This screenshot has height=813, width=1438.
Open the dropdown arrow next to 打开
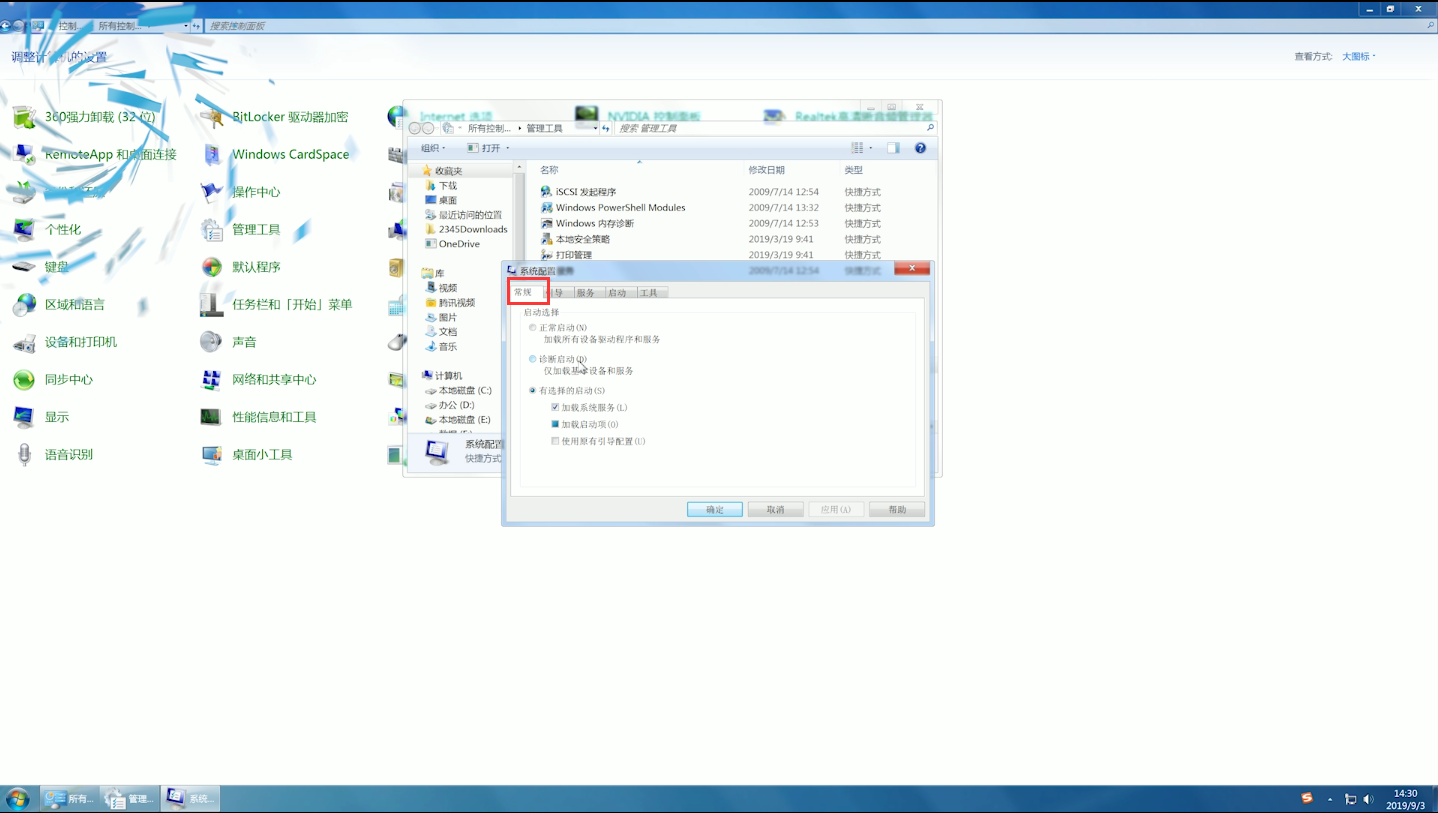pos(507,148)
